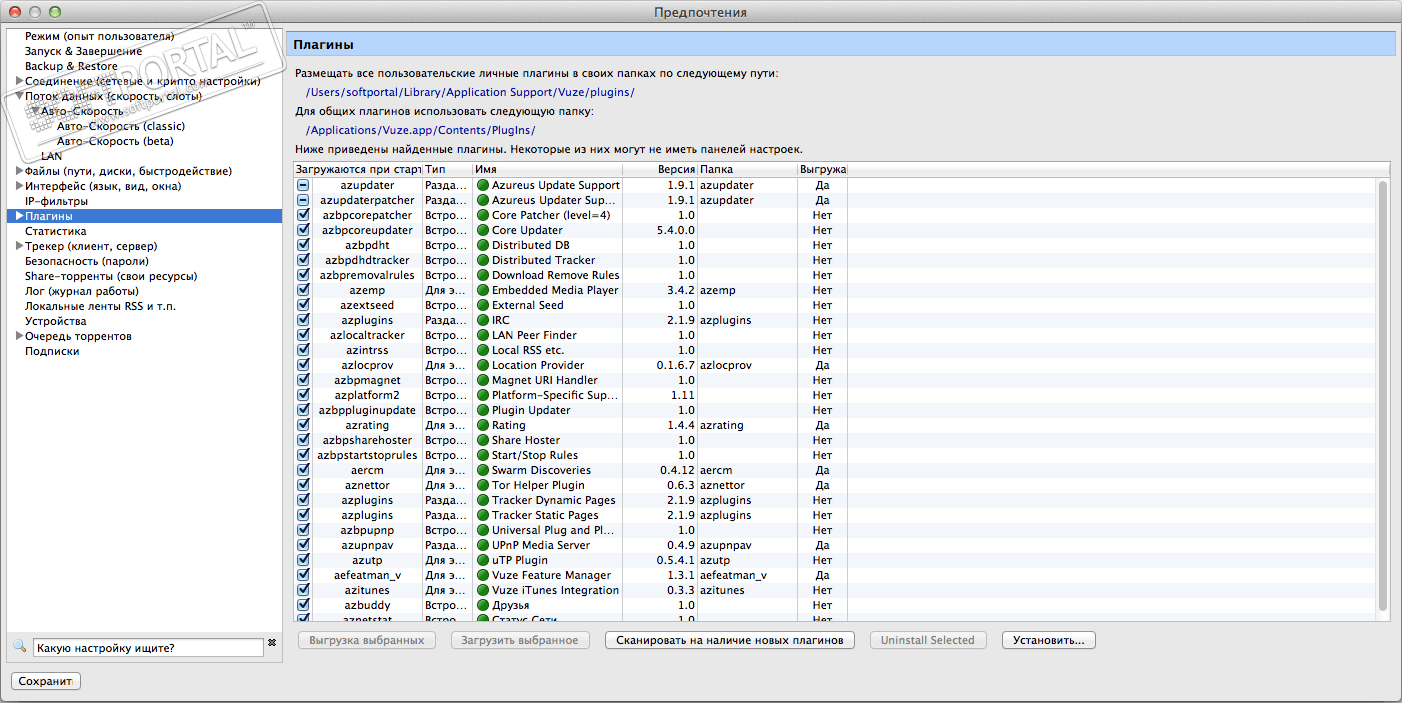This screenshot has width=1402, height=703.
Task: Click the green dot beside Swarm Discoveries
Action: point(482,470)
